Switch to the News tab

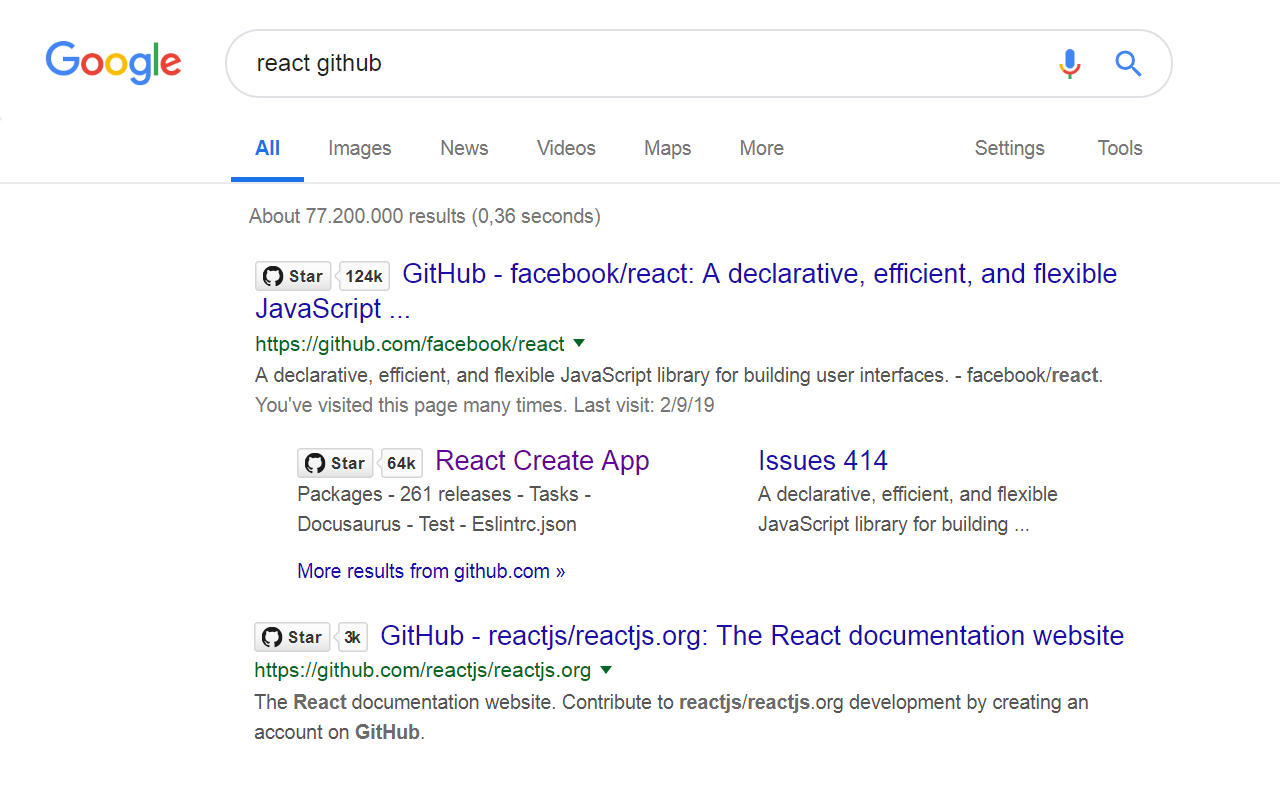464,148
